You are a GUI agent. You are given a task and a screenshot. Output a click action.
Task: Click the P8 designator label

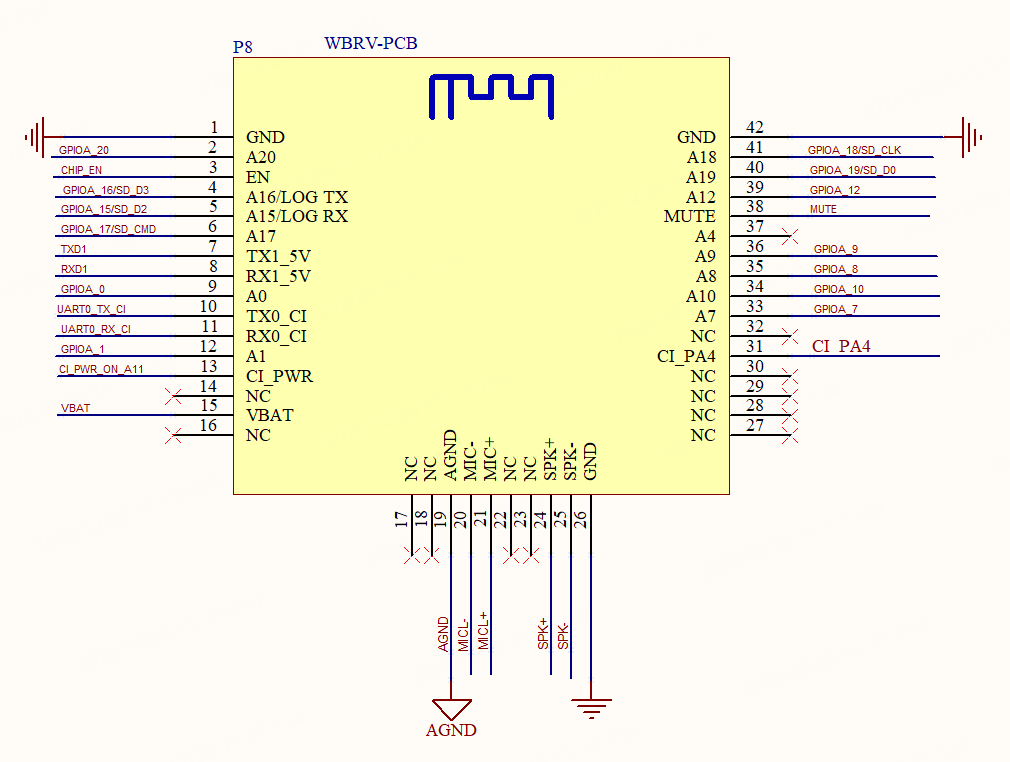(241, 46)
